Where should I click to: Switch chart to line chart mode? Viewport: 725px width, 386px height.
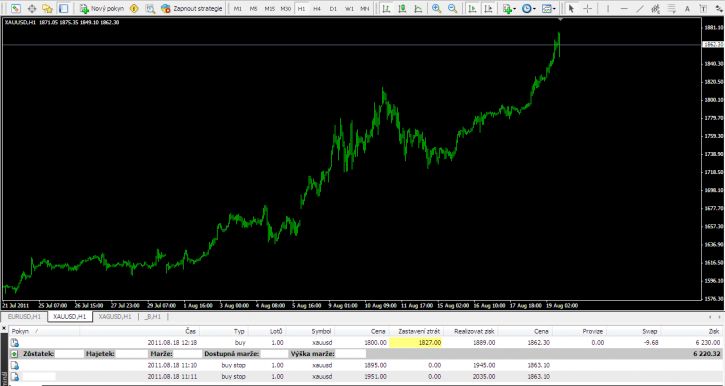418,8
